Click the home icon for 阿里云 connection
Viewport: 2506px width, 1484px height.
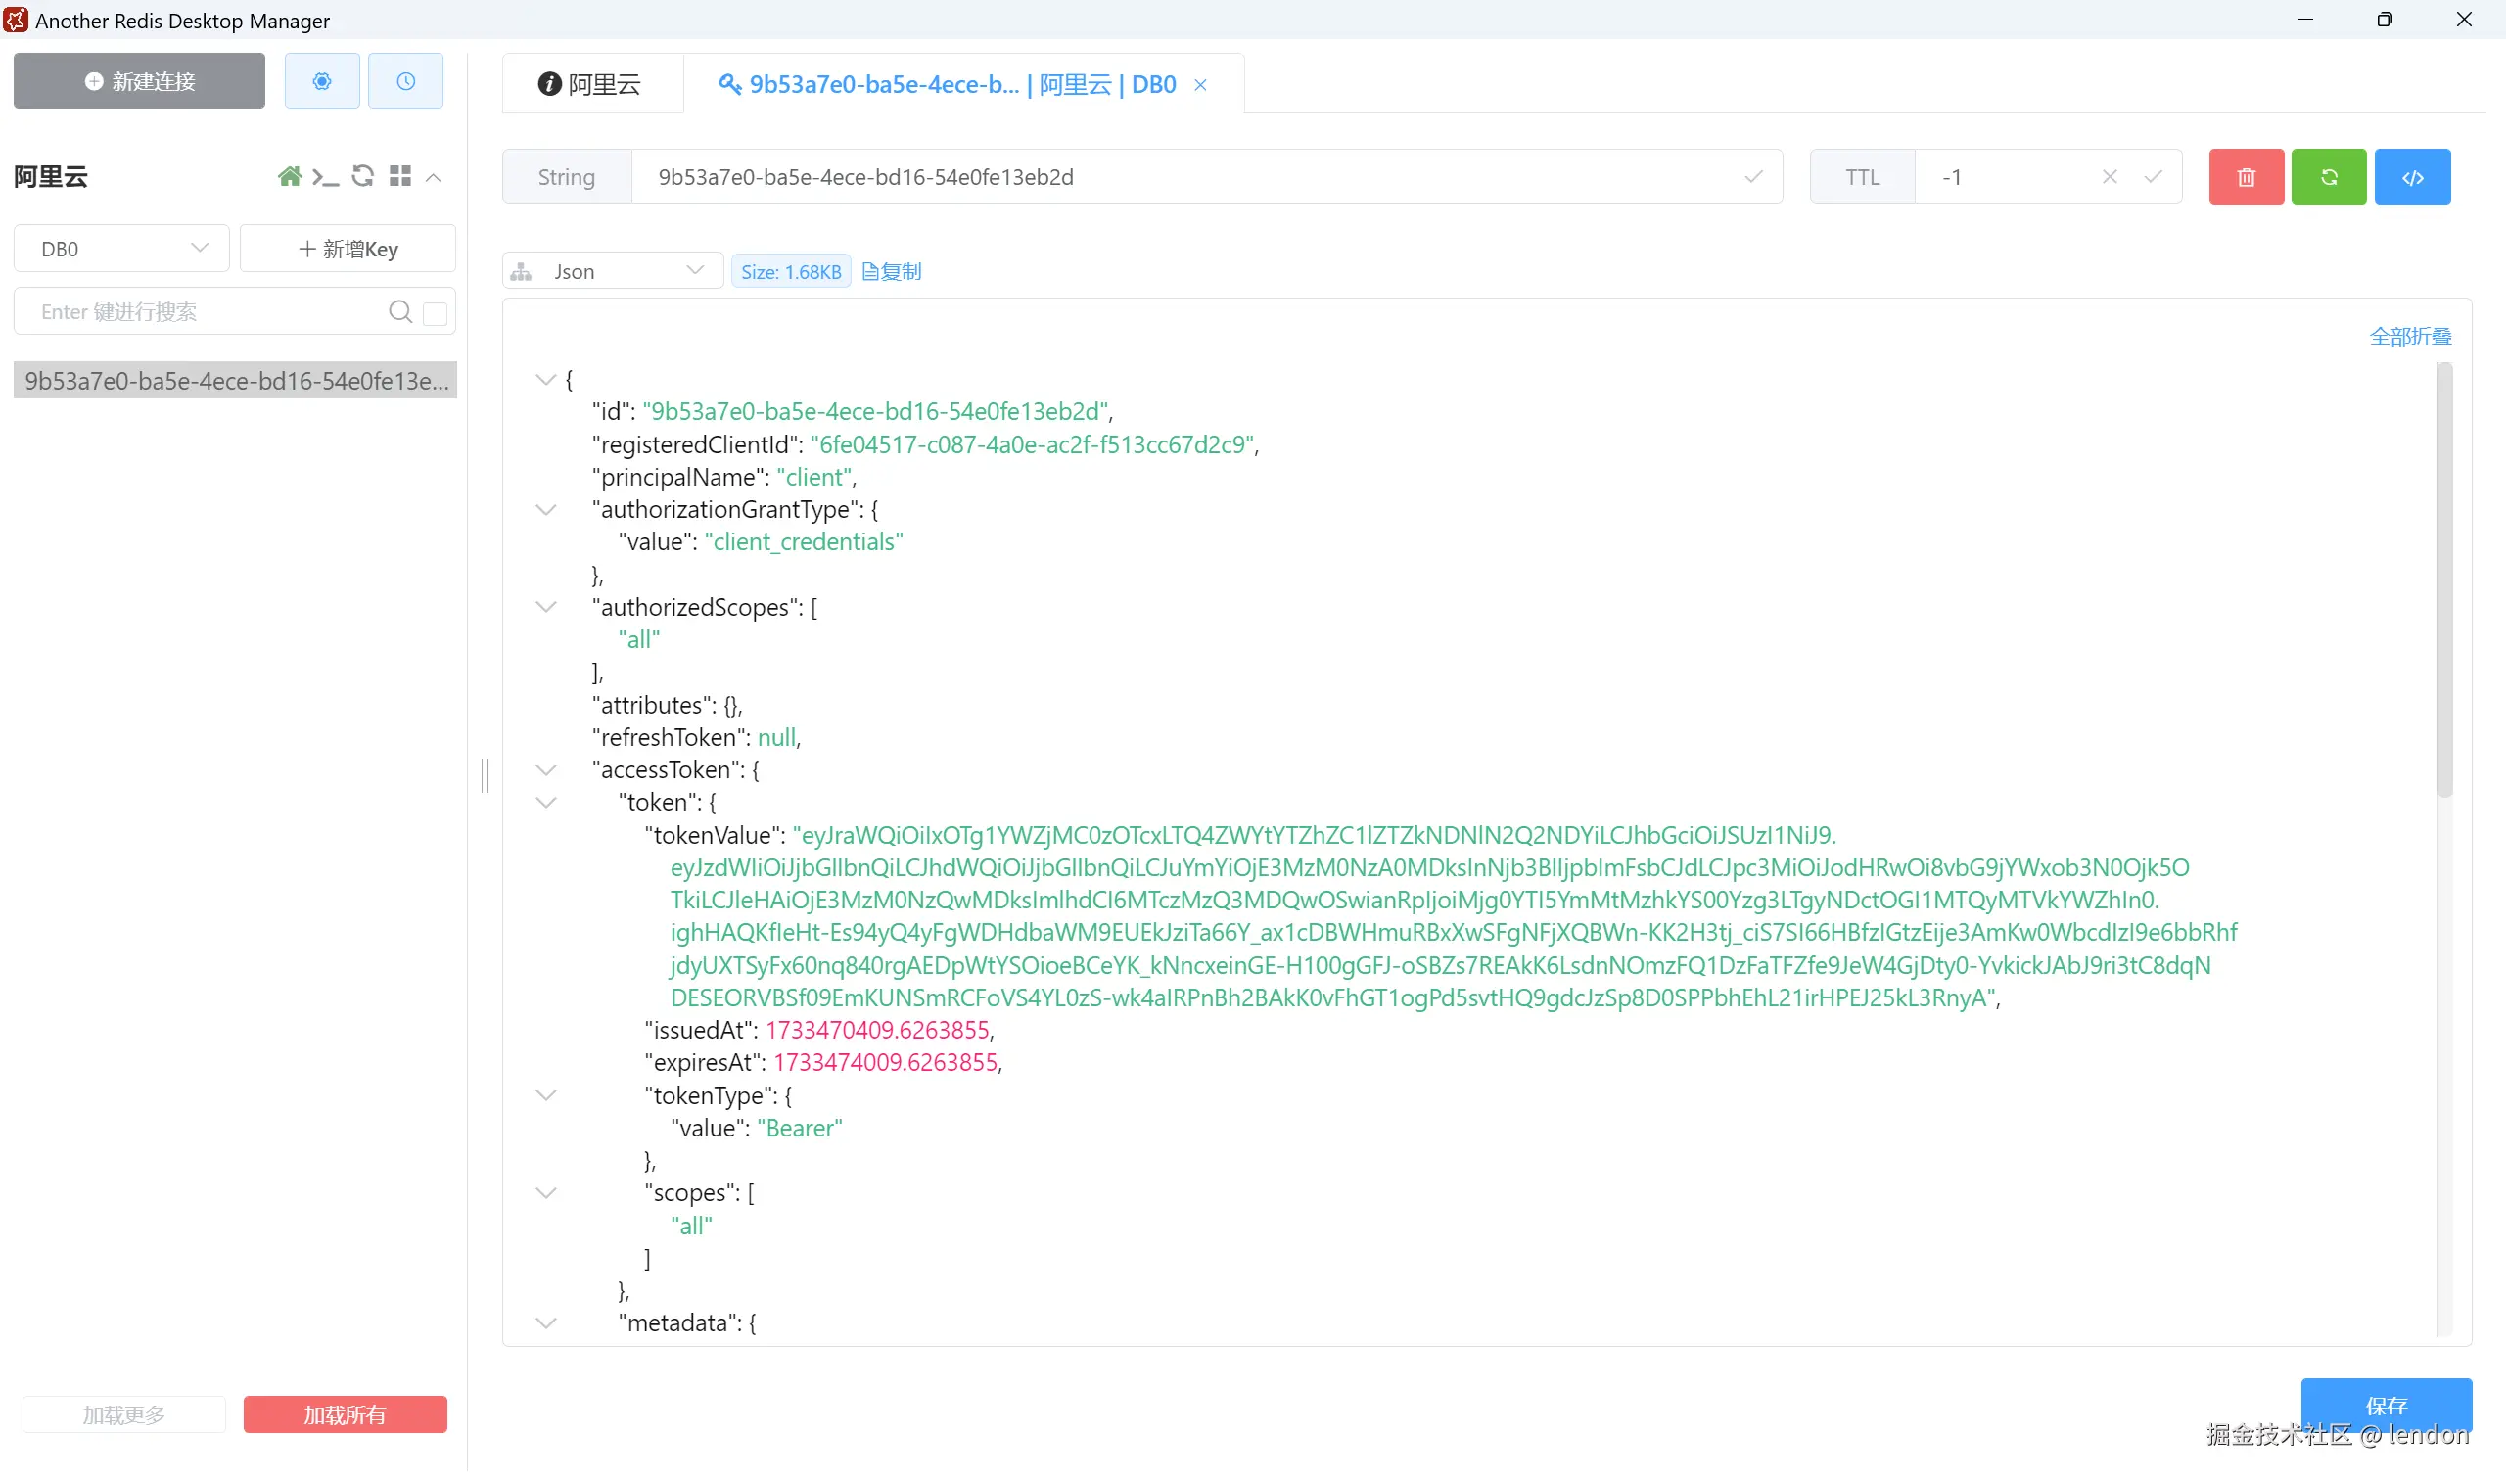(289, 177)
